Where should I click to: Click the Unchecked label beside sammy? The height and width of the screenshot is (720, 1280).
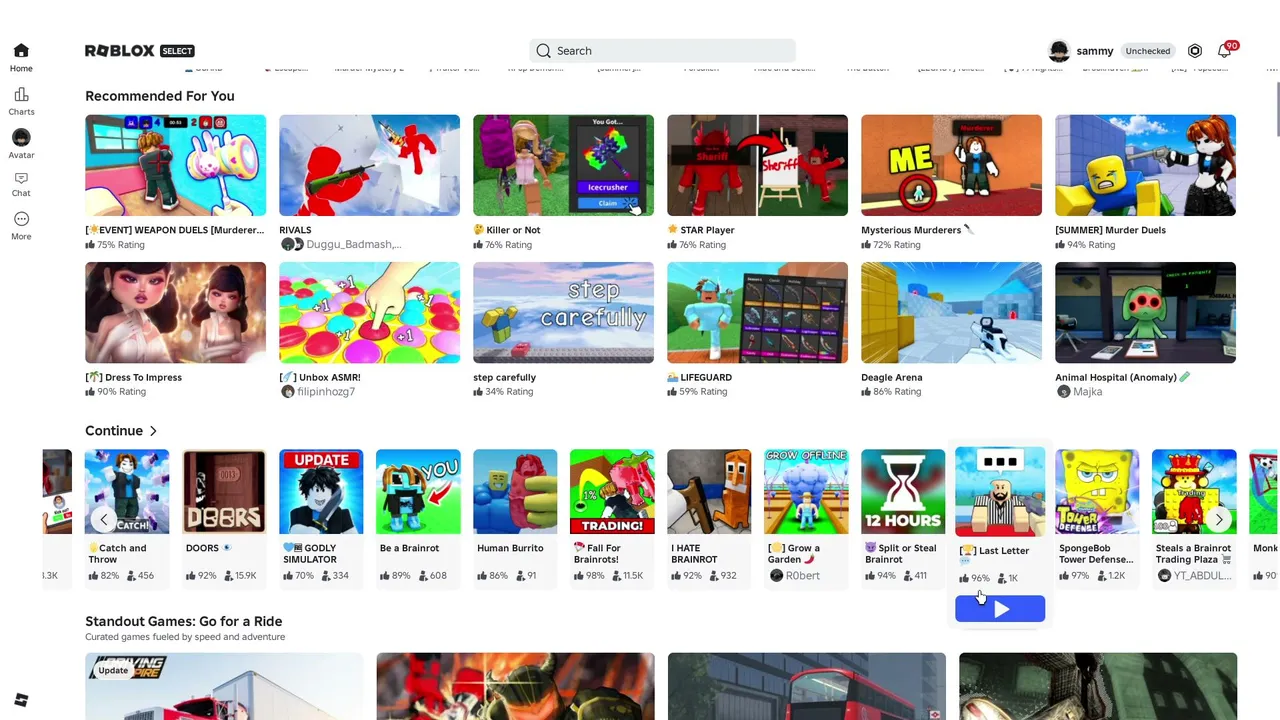pos(1148,51)
